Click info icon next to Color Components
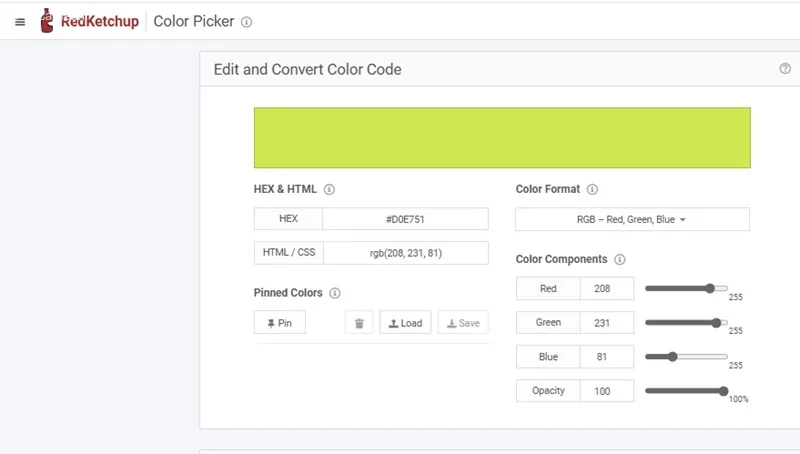Screen dimensions: 800x454 (619, 259)
